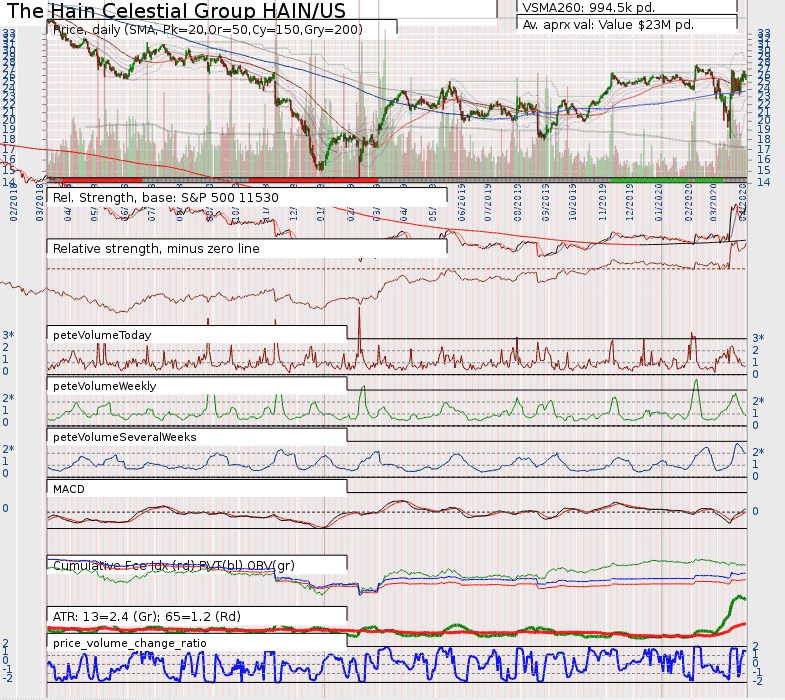Click the chart title 'The Hain Celestial Group HAIN/US'

[176, 11]
